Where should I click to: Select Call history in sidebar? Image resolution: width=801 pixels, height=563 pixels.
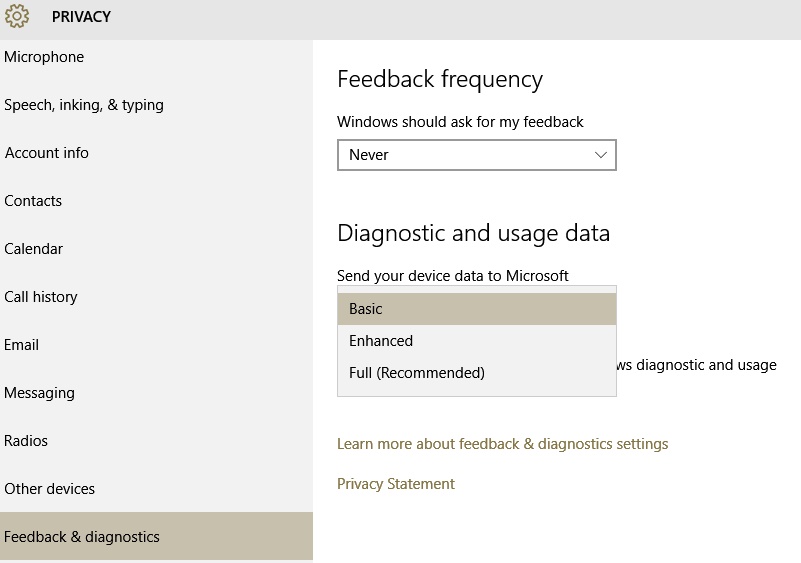[156, 297]
